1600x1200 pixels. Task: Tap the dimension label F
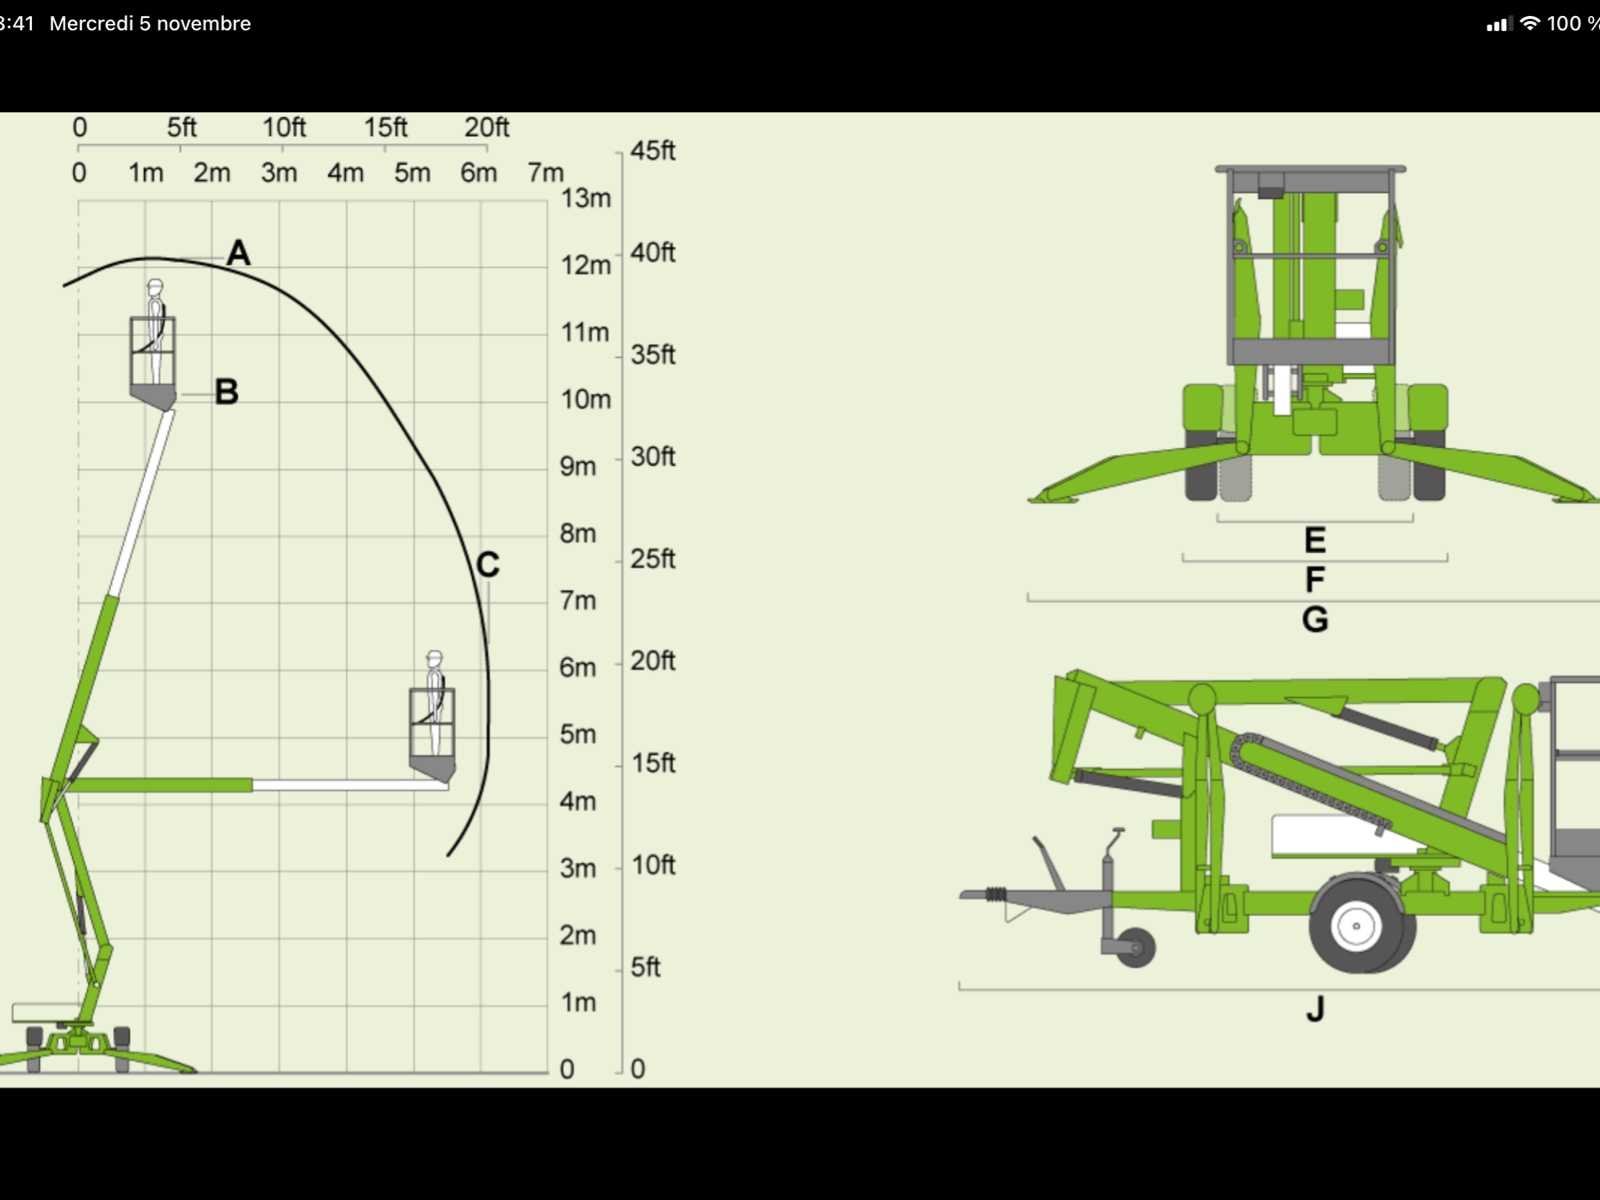click(1315, 580)
